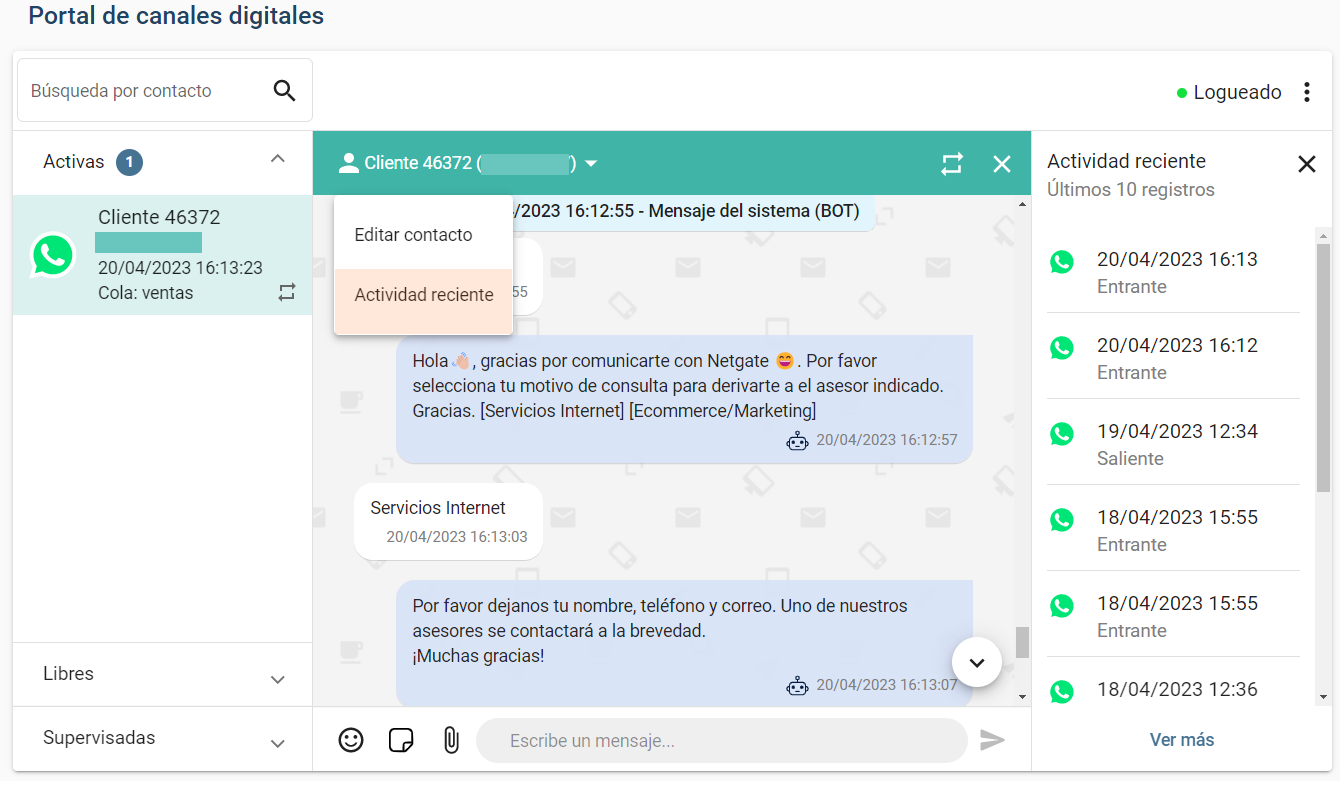This screenshot has height=793, width=1340.
Task: Click the activity scrollbar down arrow
Action: pos(1323,697)
